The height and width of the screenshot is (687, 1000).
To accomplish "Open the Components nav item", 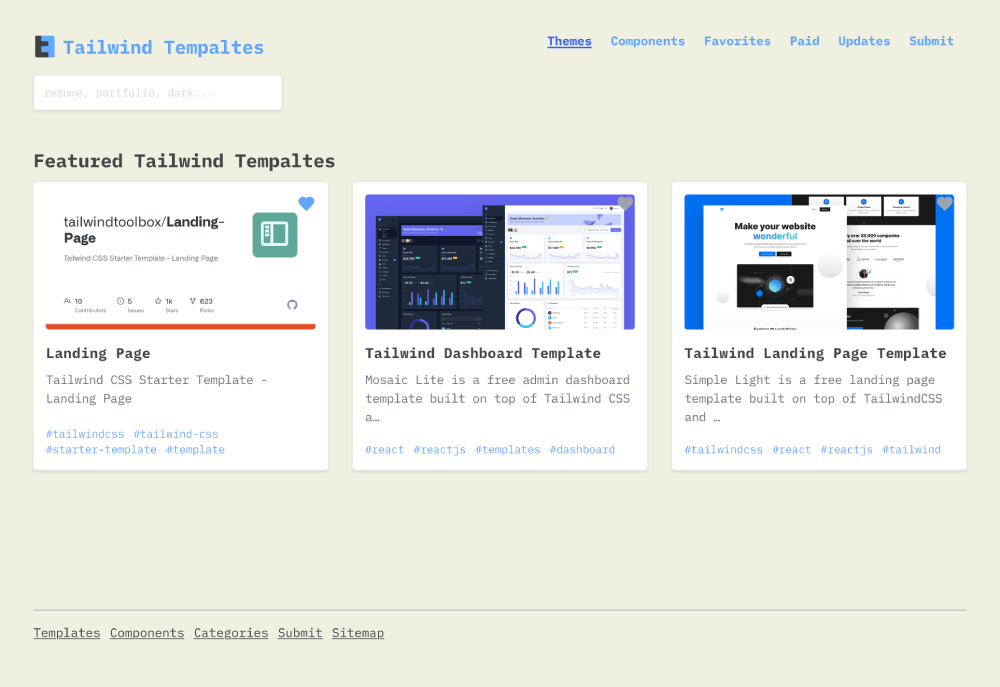I will [x=647, y=41].
